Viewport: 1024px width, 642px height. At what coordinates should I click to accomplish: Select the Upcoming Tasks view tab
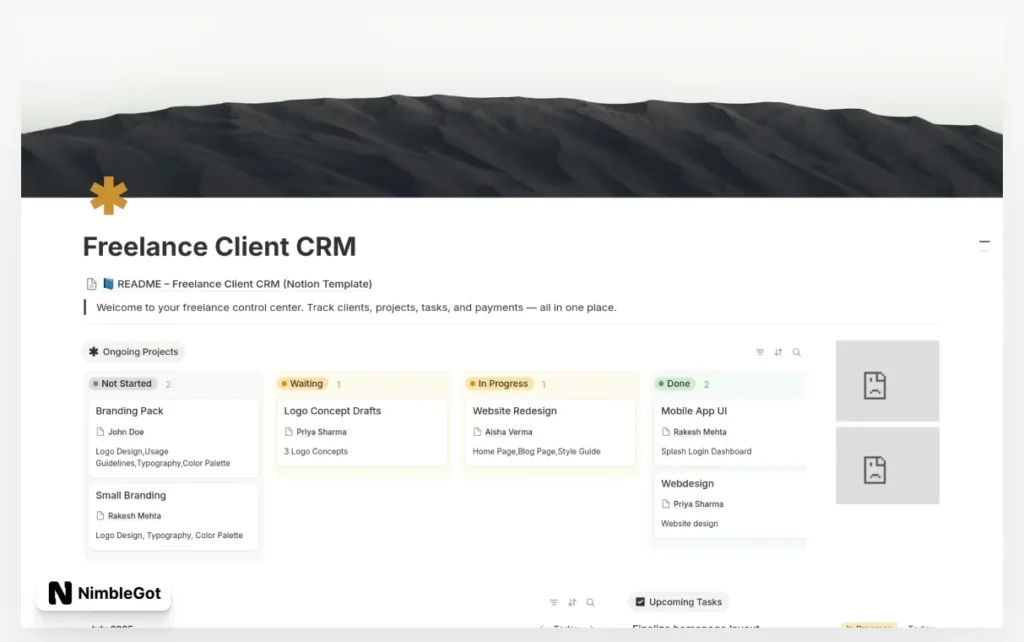[679, 602]
